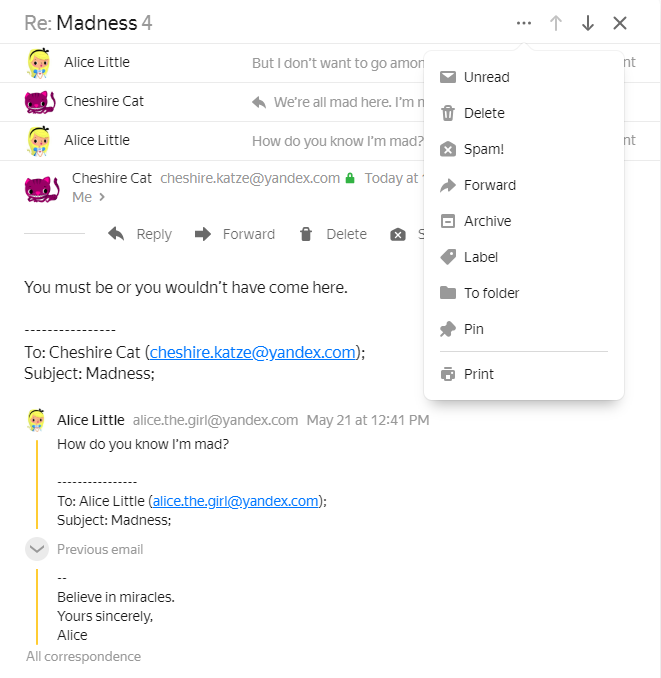
Task: Open the cheshire.katze@yandex.com email link
Action: tap(253, 352)
